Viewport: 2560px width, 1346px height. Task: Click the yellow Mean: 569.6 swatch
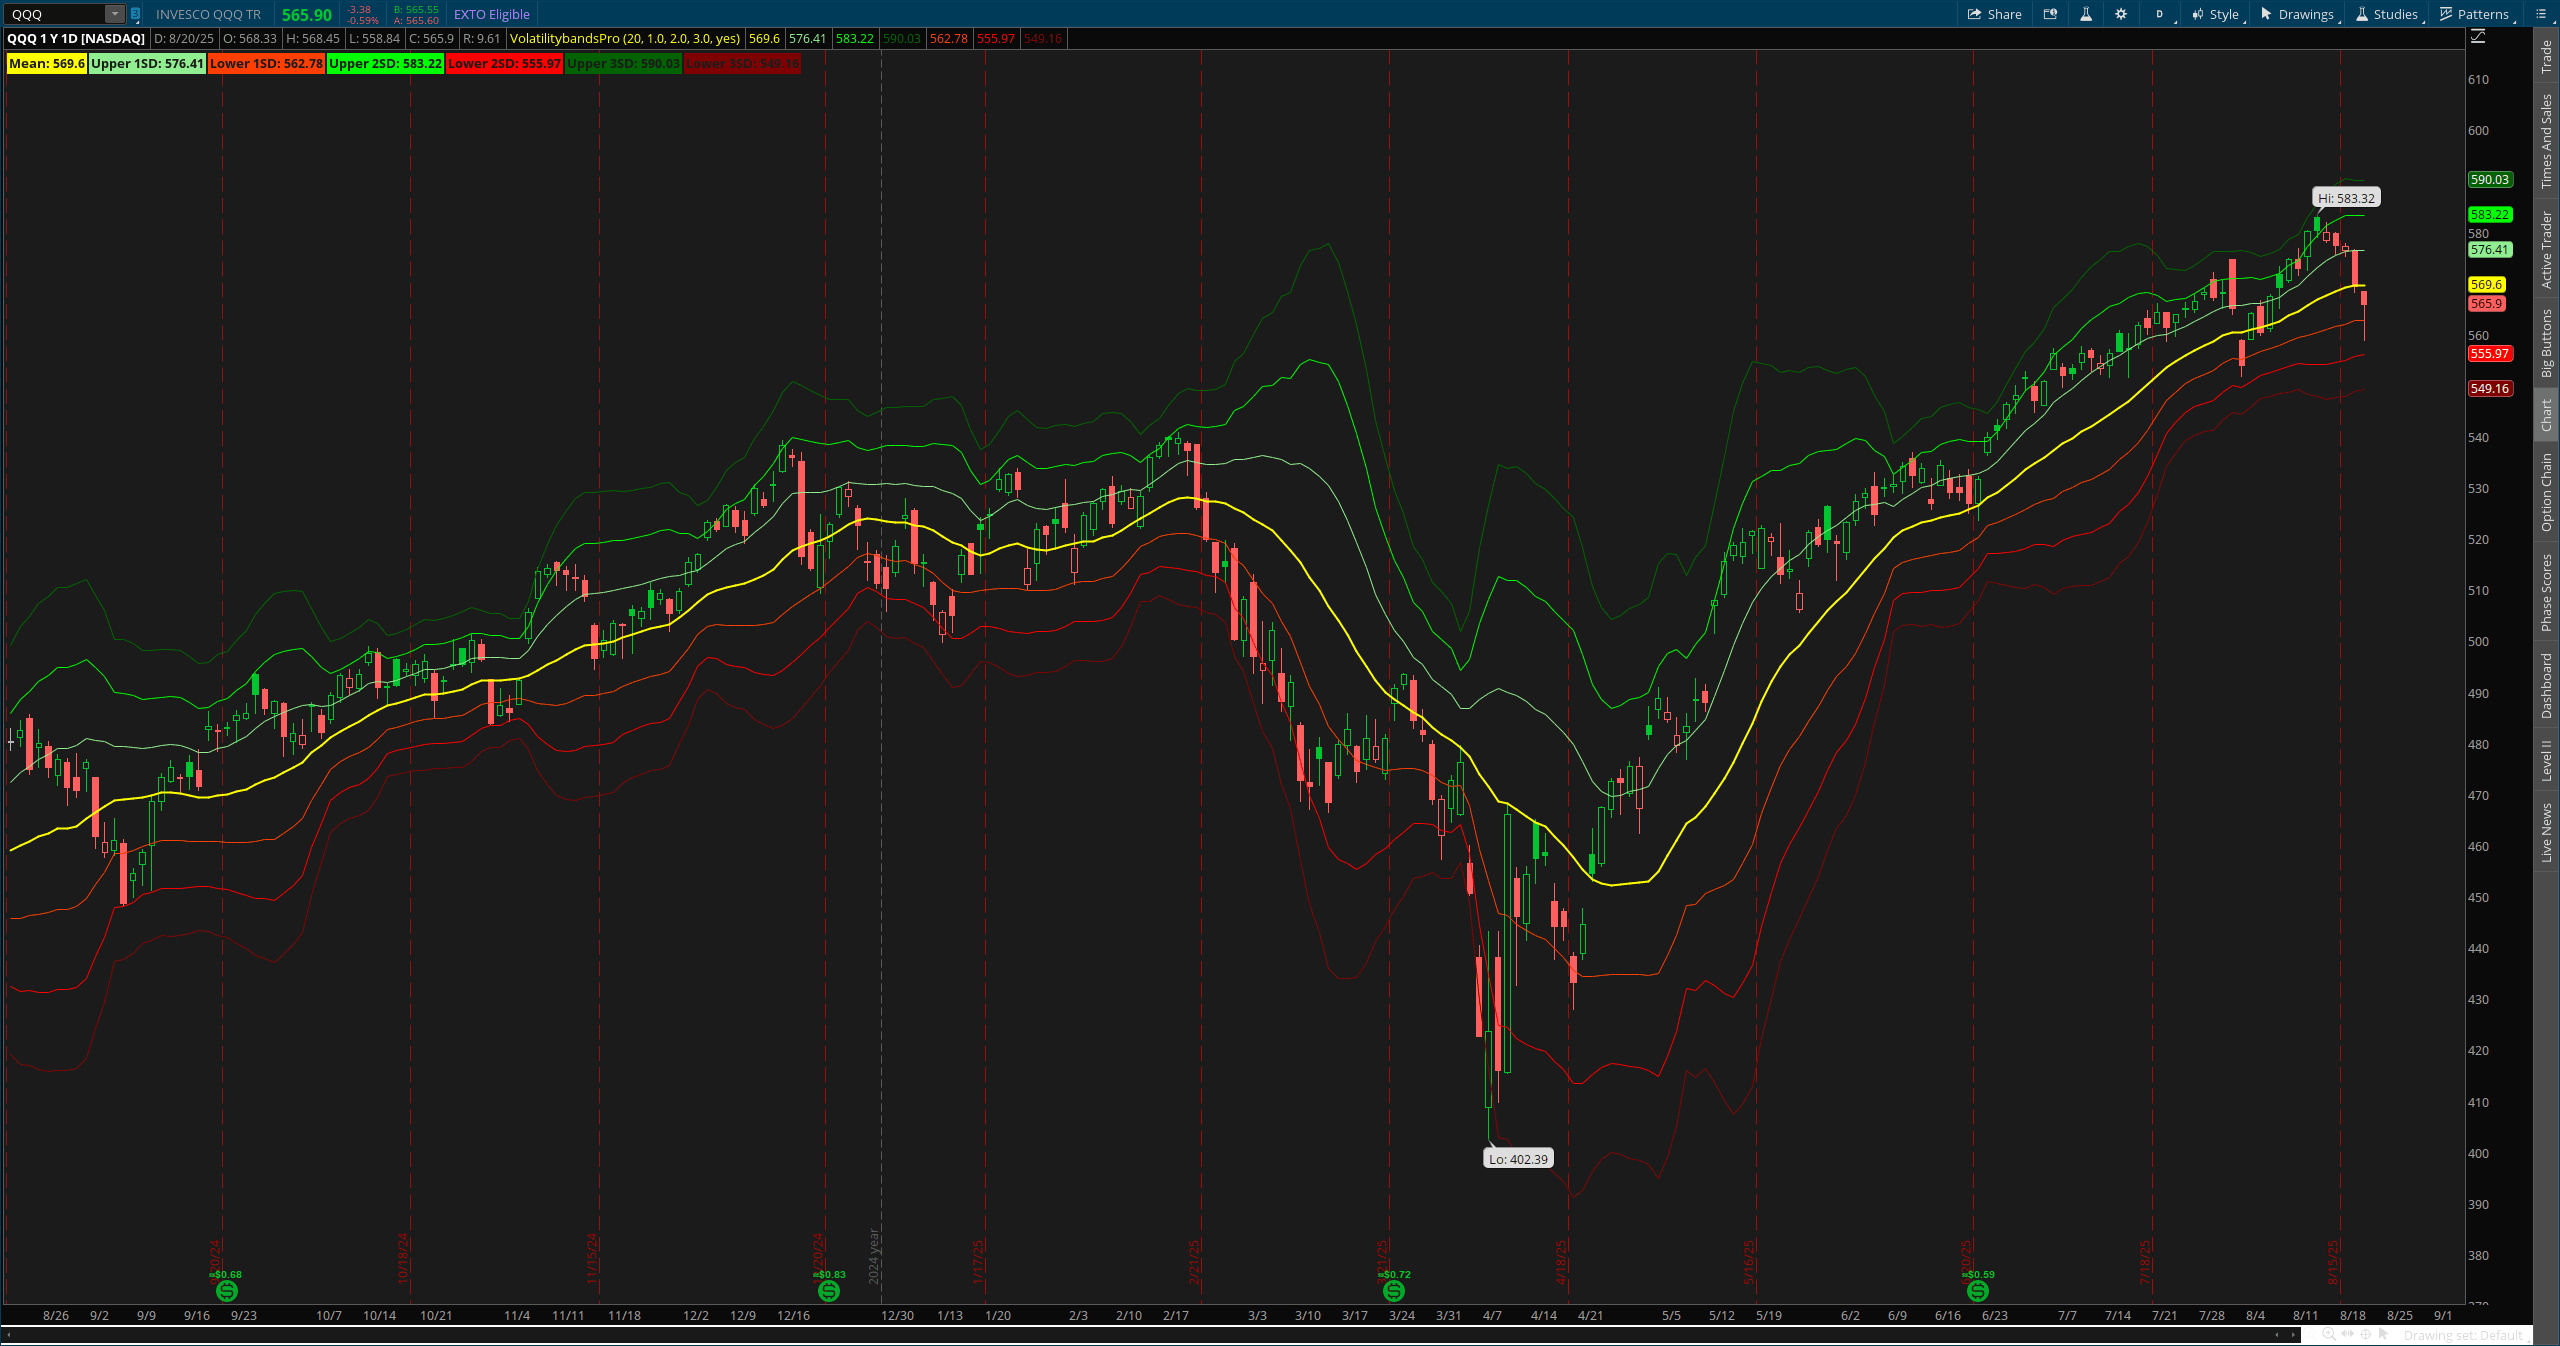pyautogui.click(x=45, y=63)
